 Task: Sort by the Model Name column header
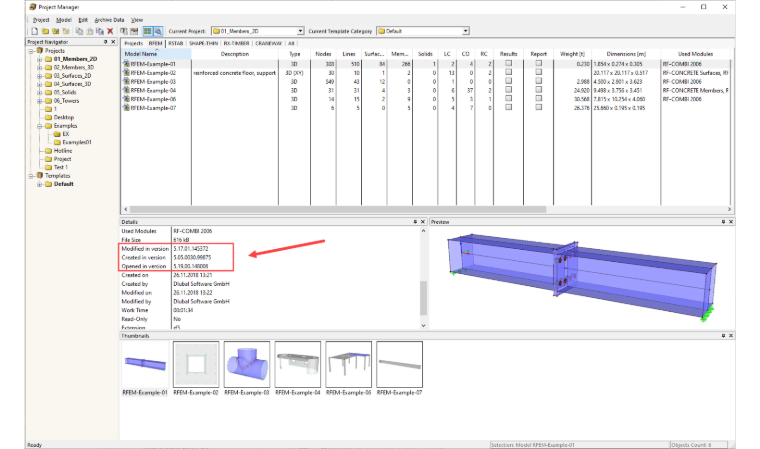coord(156,54)
